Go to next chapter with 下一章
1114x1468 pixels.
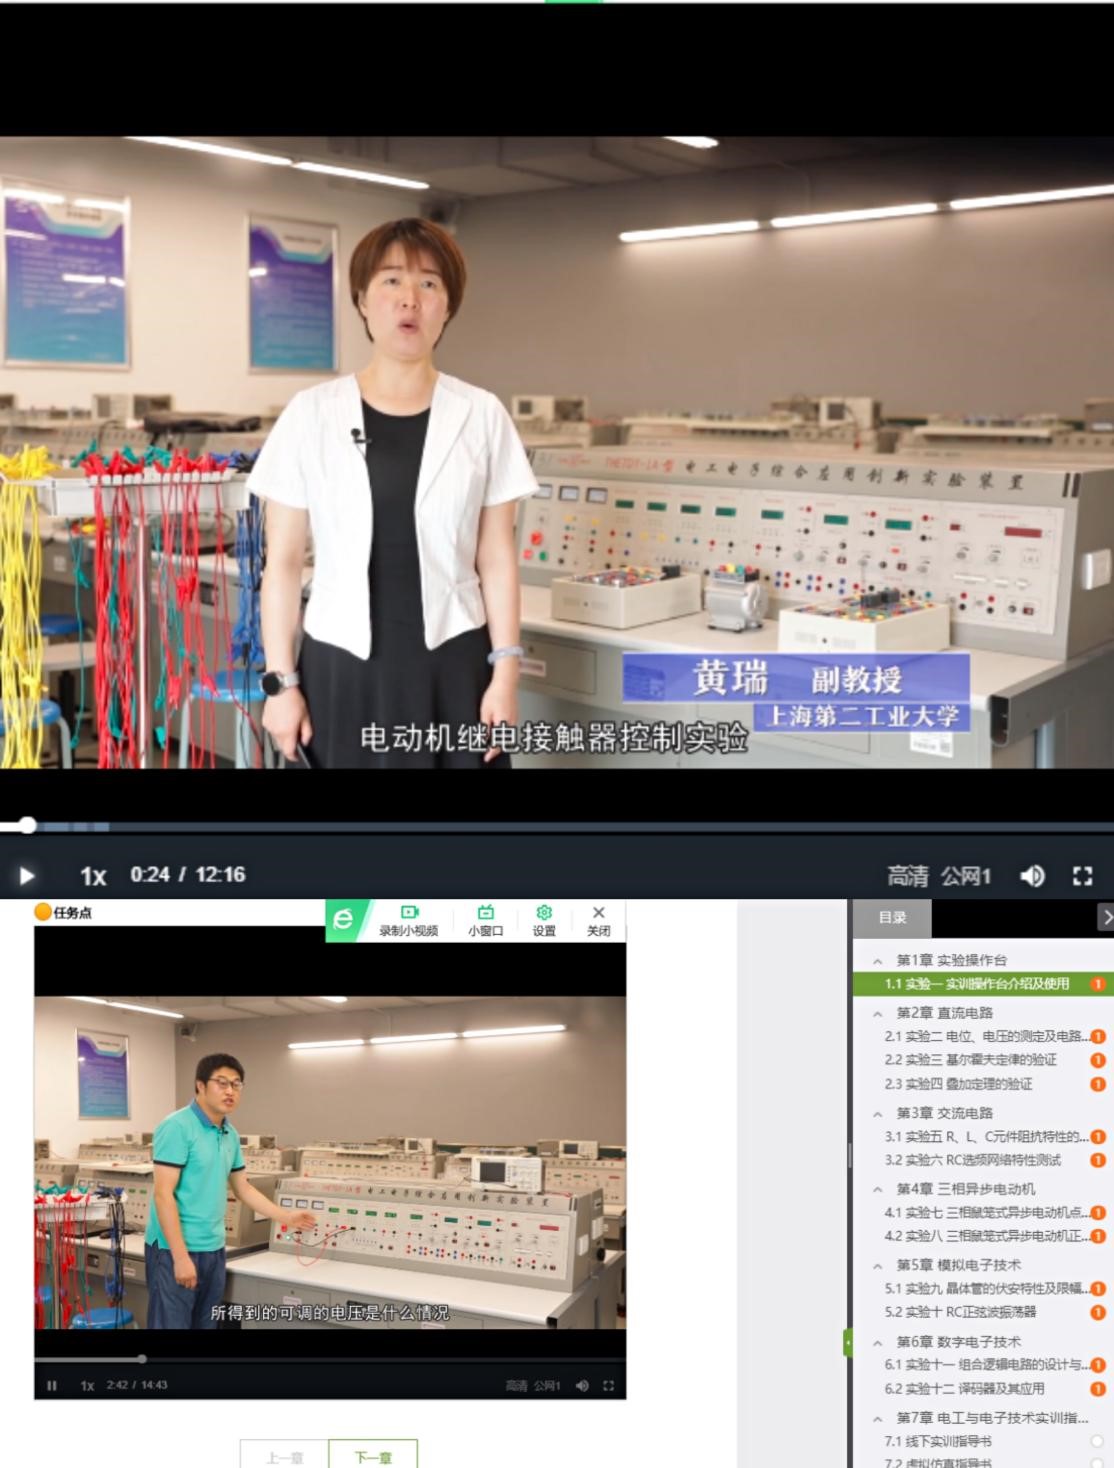[x=373, y=1457]
